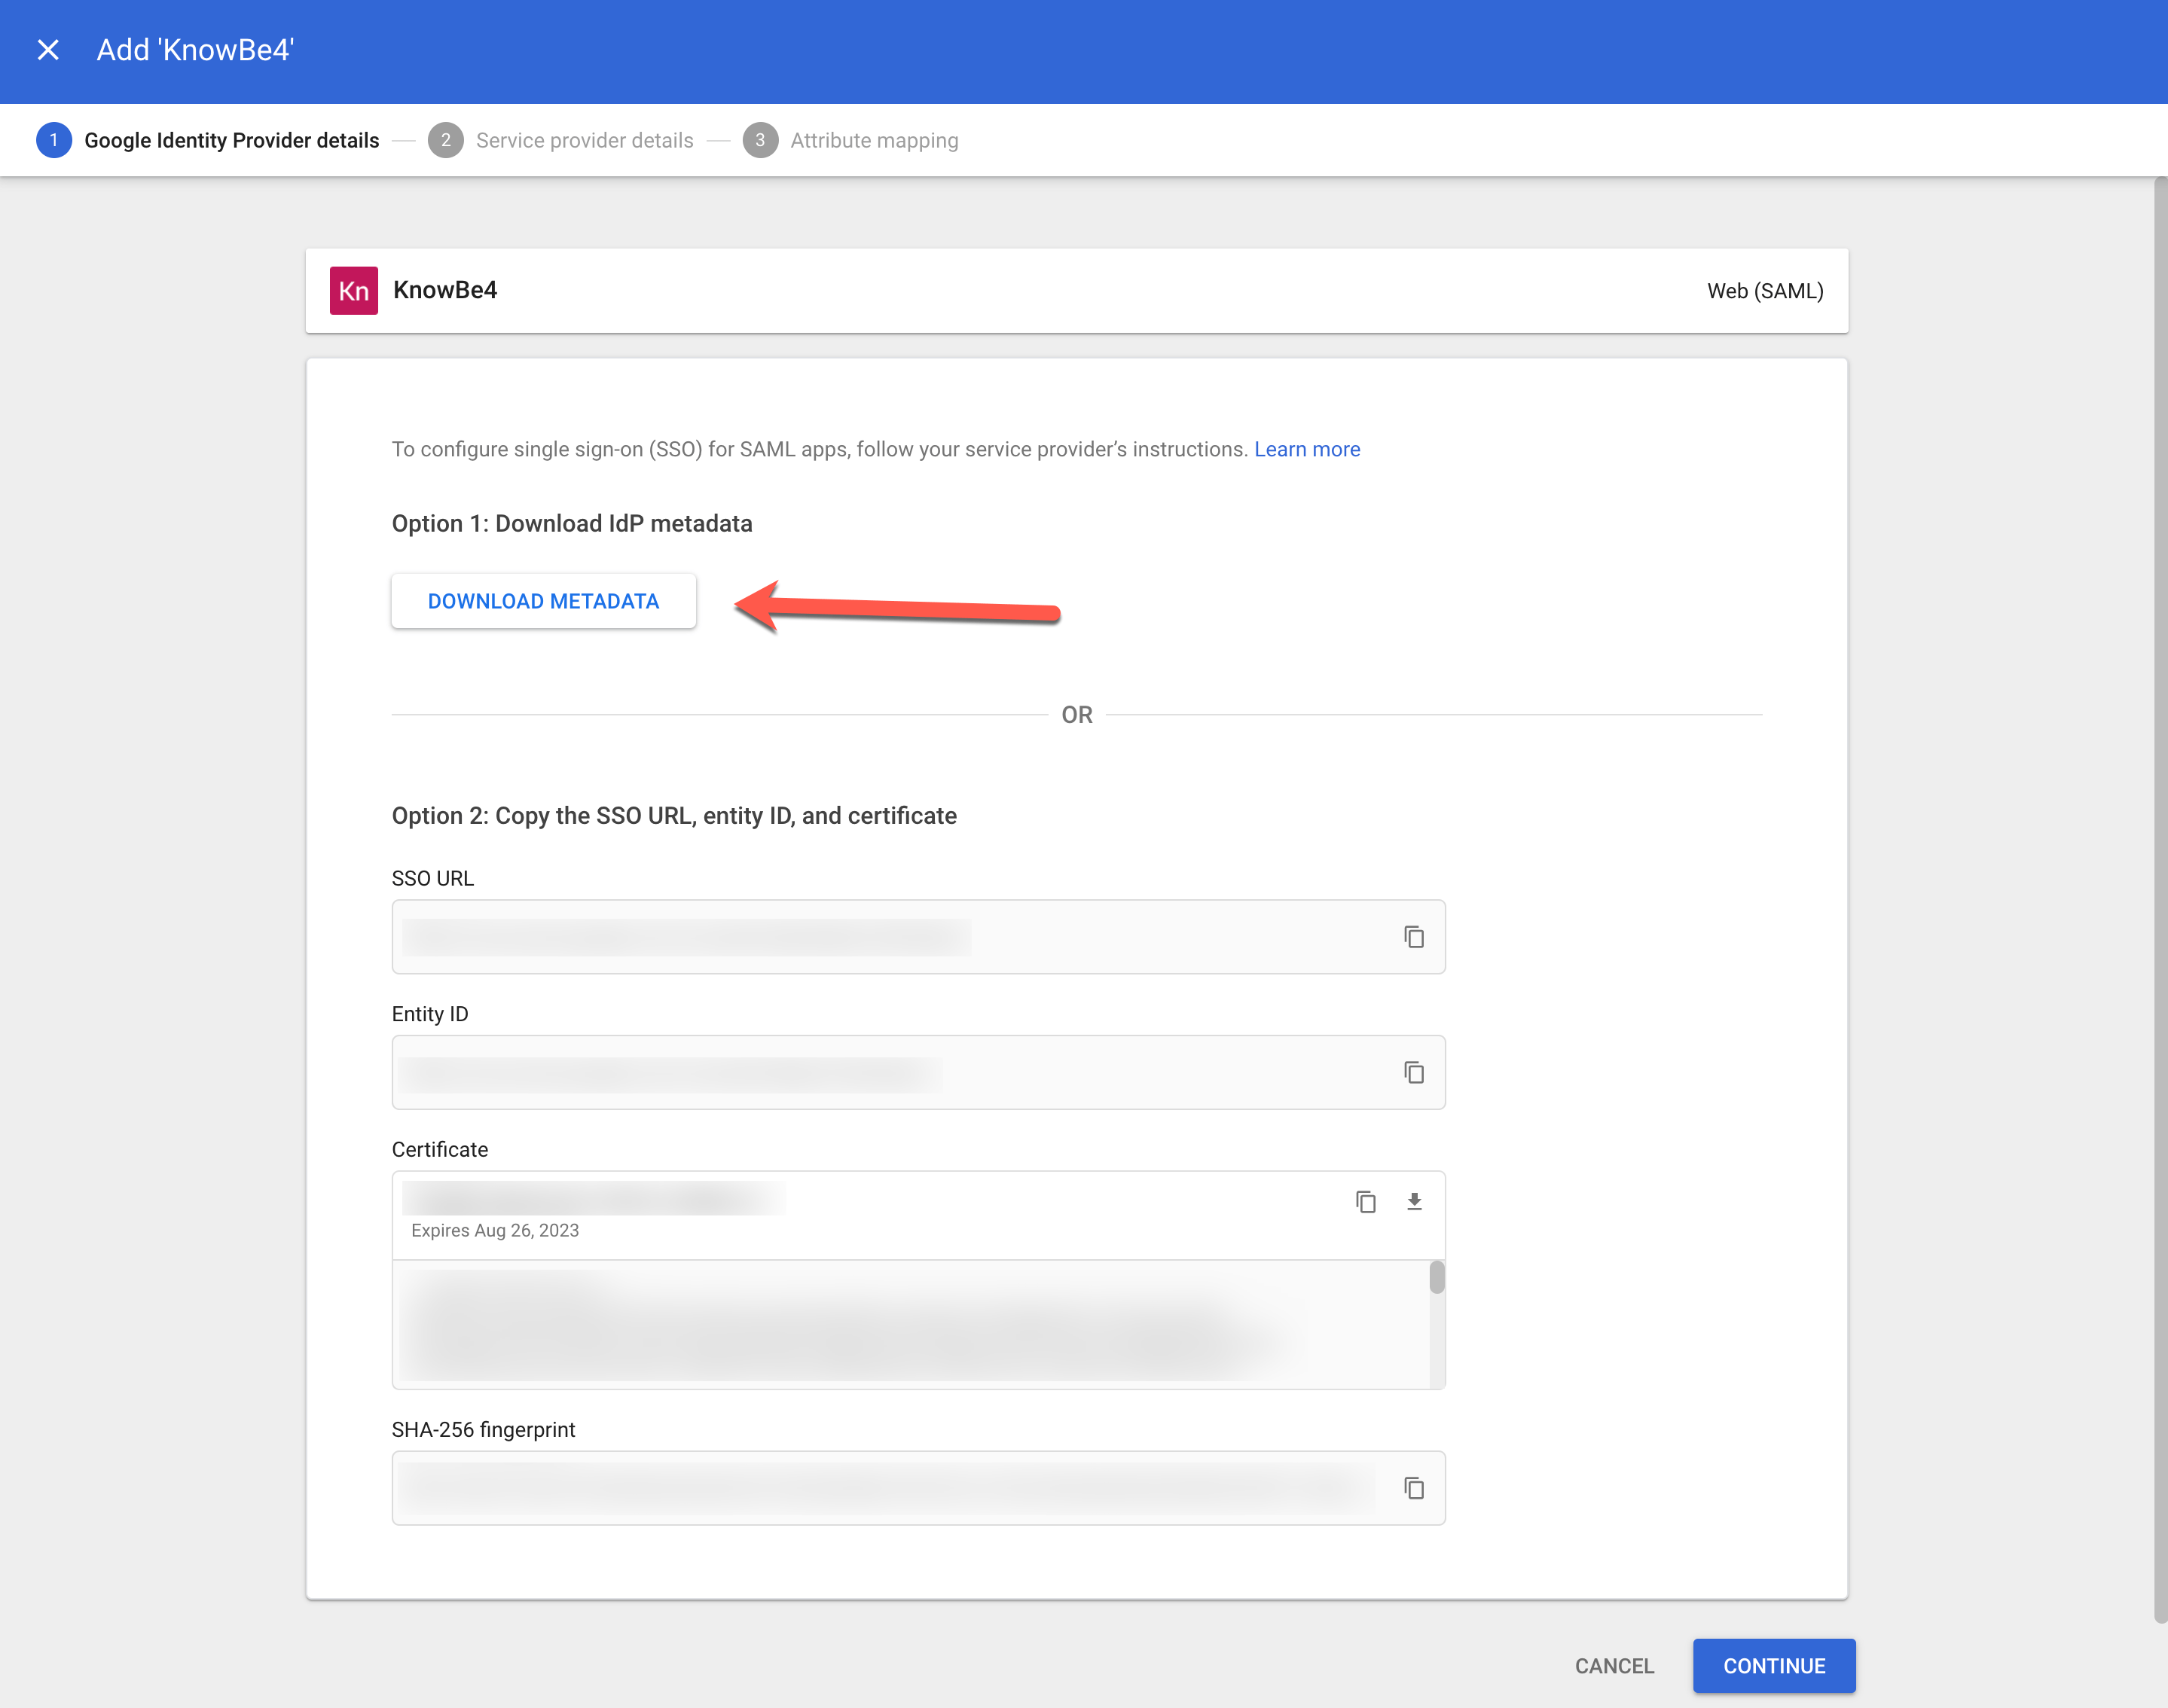Click DOWNLOAD METADATA
The height and width of the screenshot is (1708, 2168).
point(543,600)
